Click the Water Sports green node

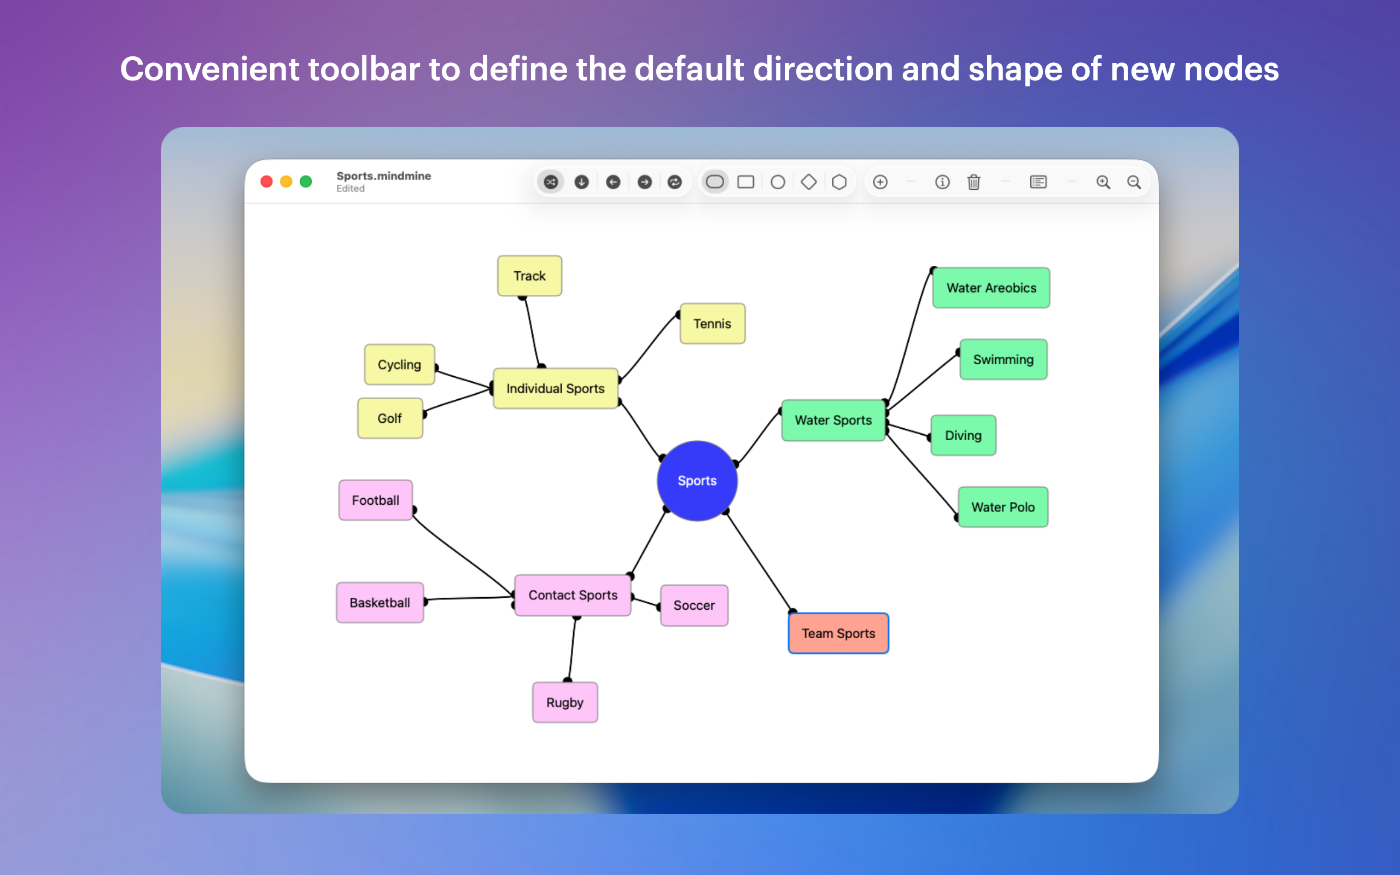click(833, 420)
